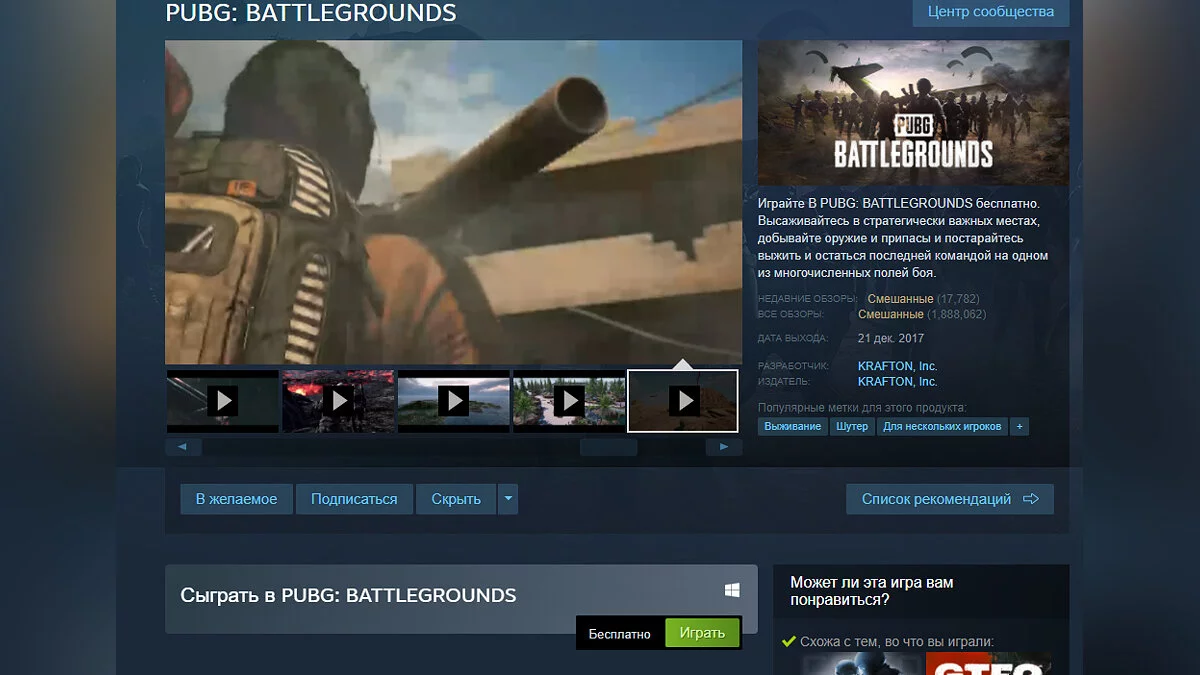Click the Сыграть в PUBG: BATTLEGROUNDS heading
The height and width of the screenshot is (675, 1200).
point(348,595)
